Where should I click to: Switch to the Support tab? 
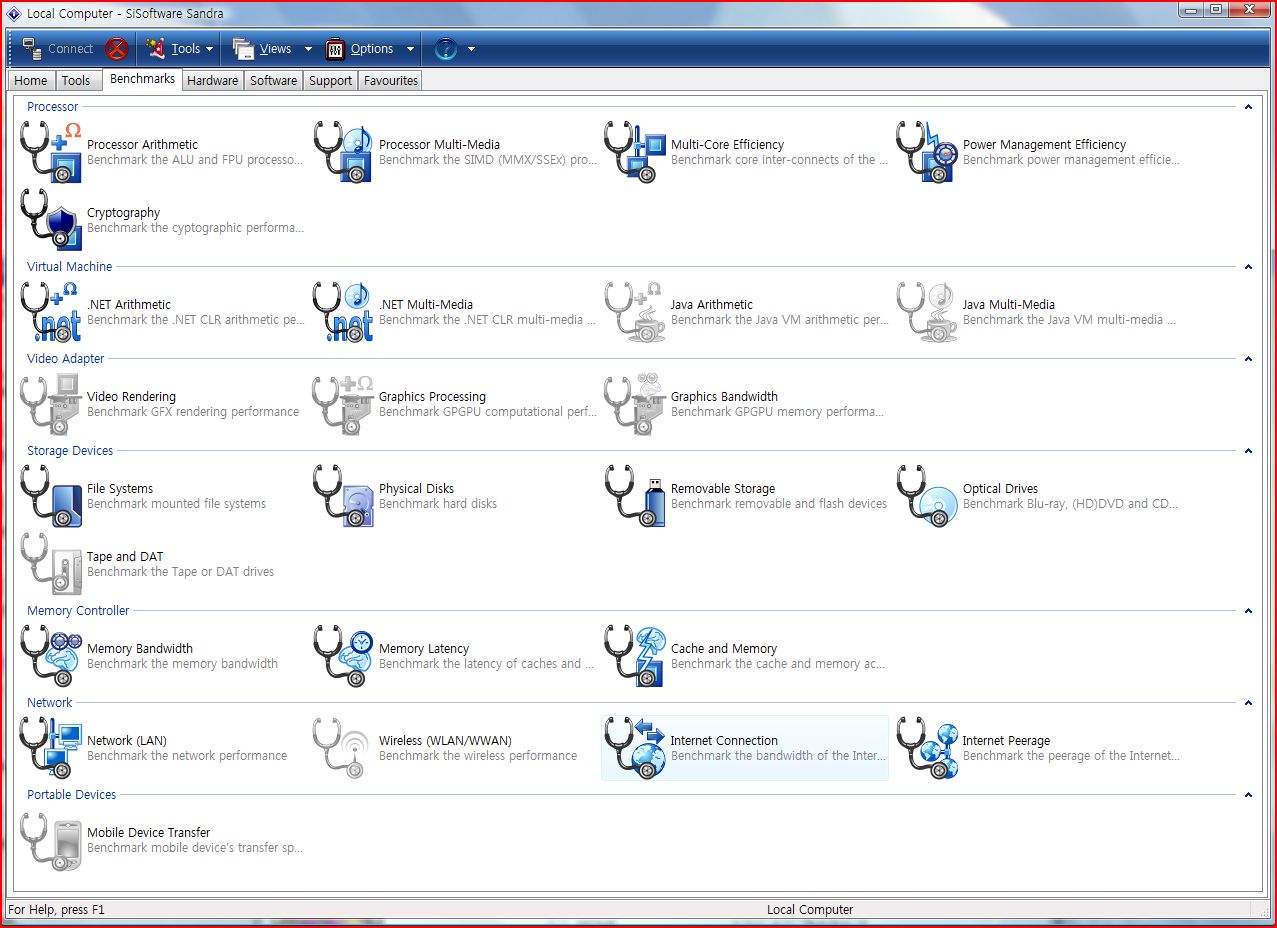pyautogui.click(x=331, y=81)
